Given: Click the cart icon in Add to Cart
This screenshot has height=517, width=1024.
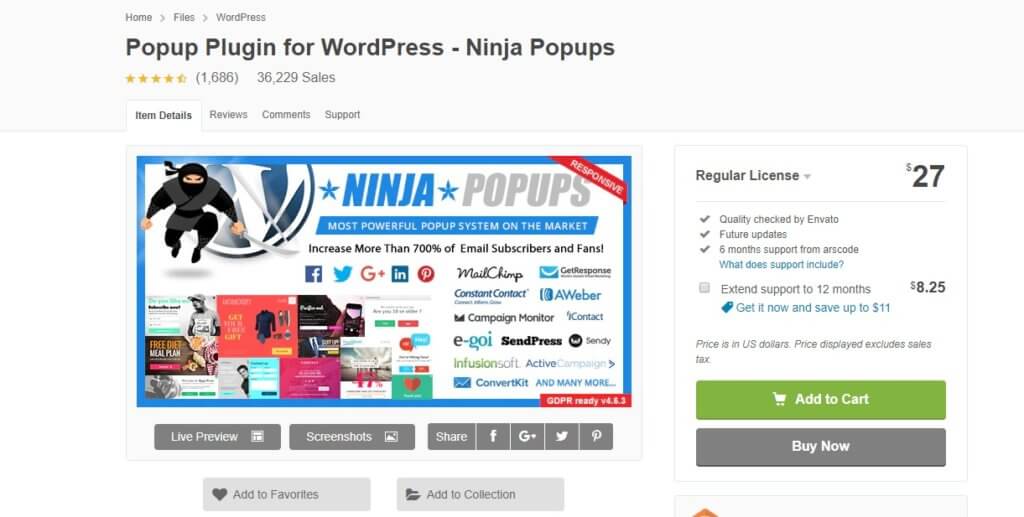Looking at the screenshot, I should 779,399.
